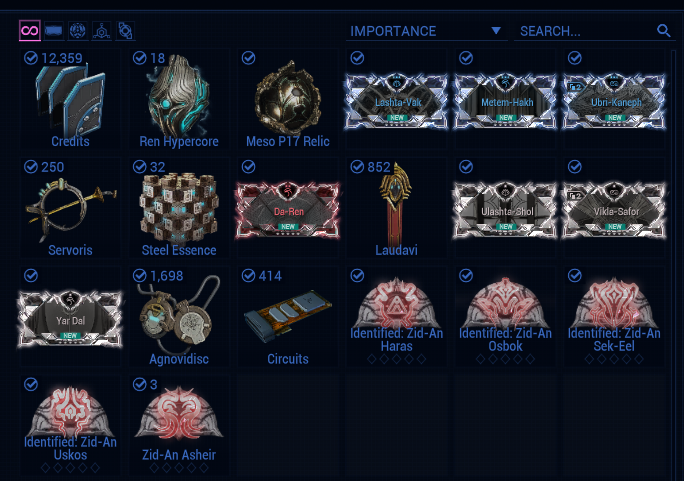Select the Ren Hypercore item
Screen dimensions: 684x481
click(179, 100)
